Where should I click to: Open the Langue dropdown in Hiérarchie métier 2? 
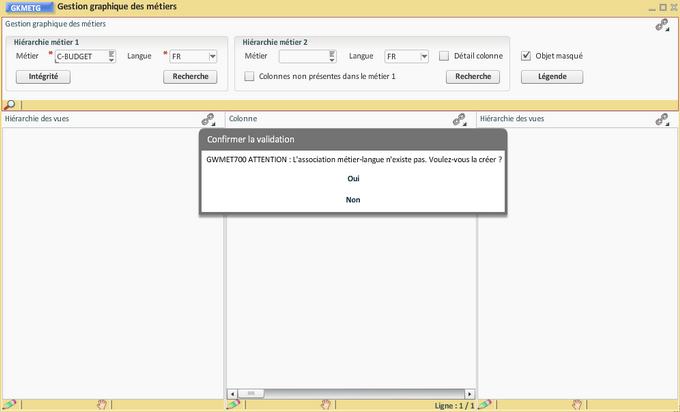424,57
